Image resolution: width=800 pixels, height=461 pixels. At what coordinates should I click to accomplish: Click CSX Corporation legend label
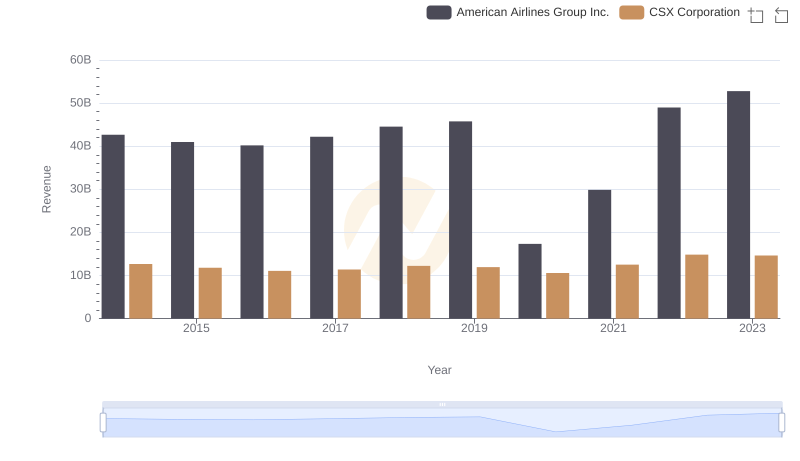point(694,12)
